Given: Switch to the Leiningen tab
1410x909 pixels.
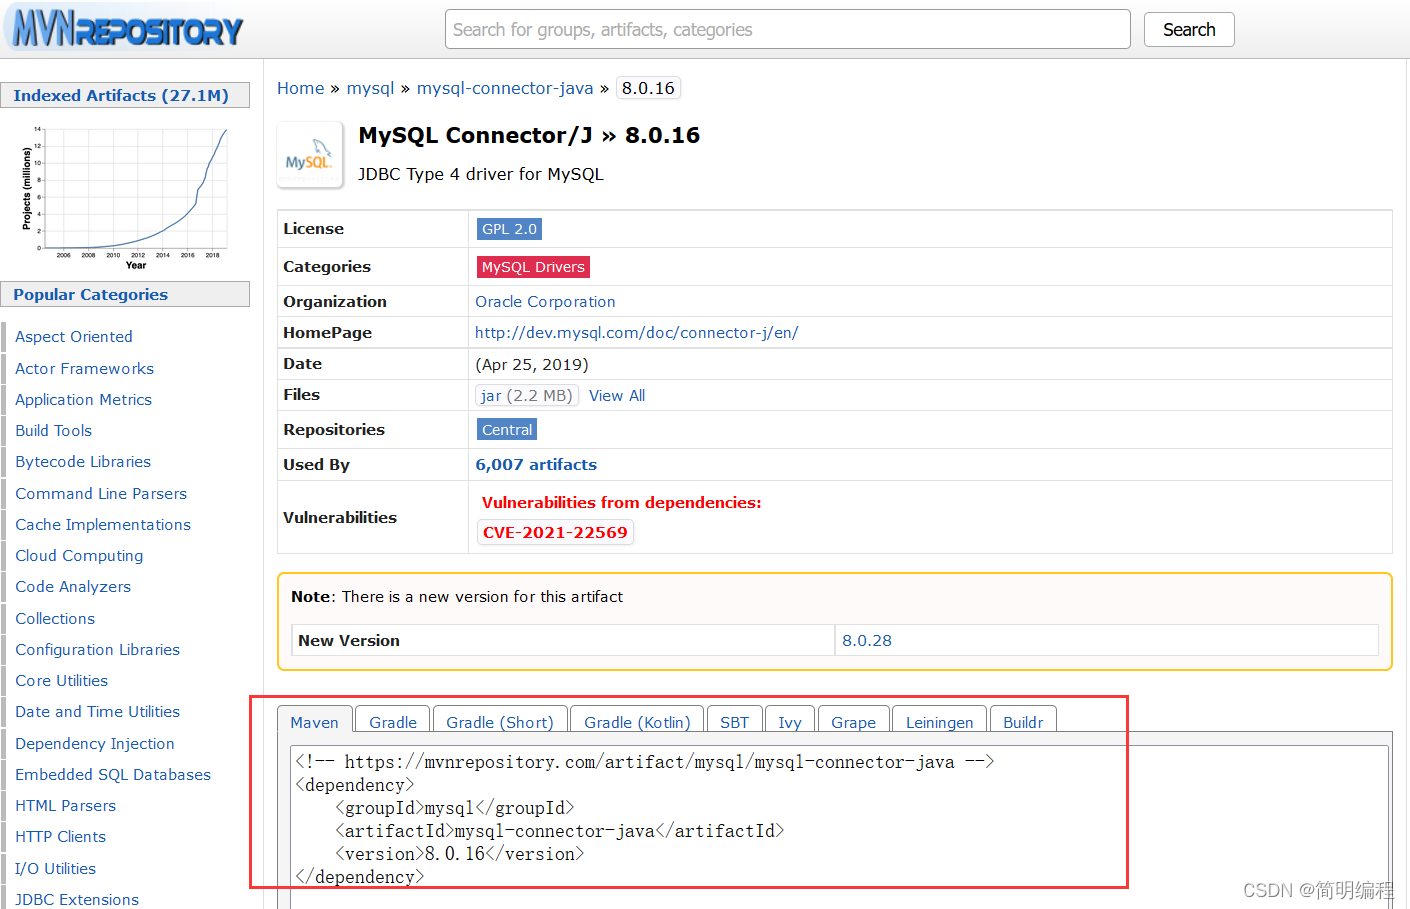Looking at the screenshot, I should point(939,722).
